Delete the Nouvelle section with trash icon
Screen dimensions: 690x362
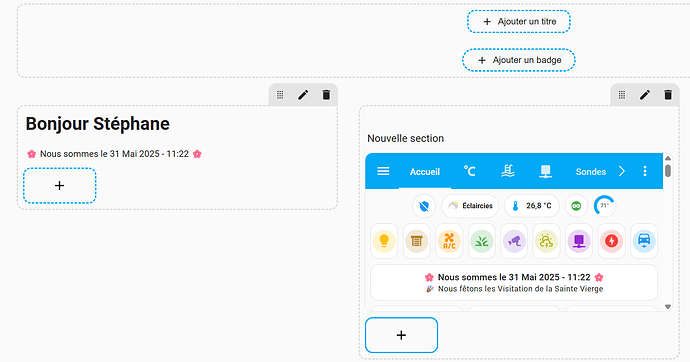[668, 95]
